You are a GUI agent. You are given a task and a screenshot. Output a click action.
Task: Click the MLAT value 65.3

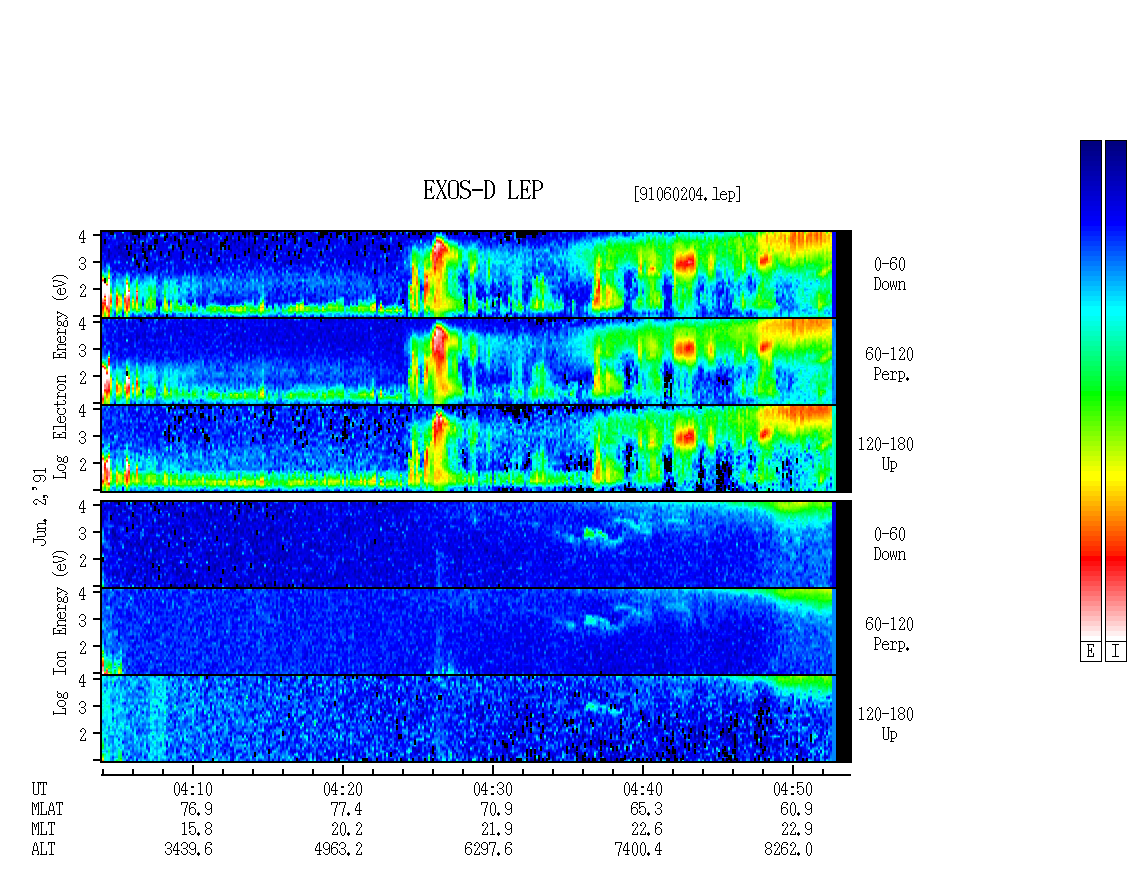click(646, 809)
